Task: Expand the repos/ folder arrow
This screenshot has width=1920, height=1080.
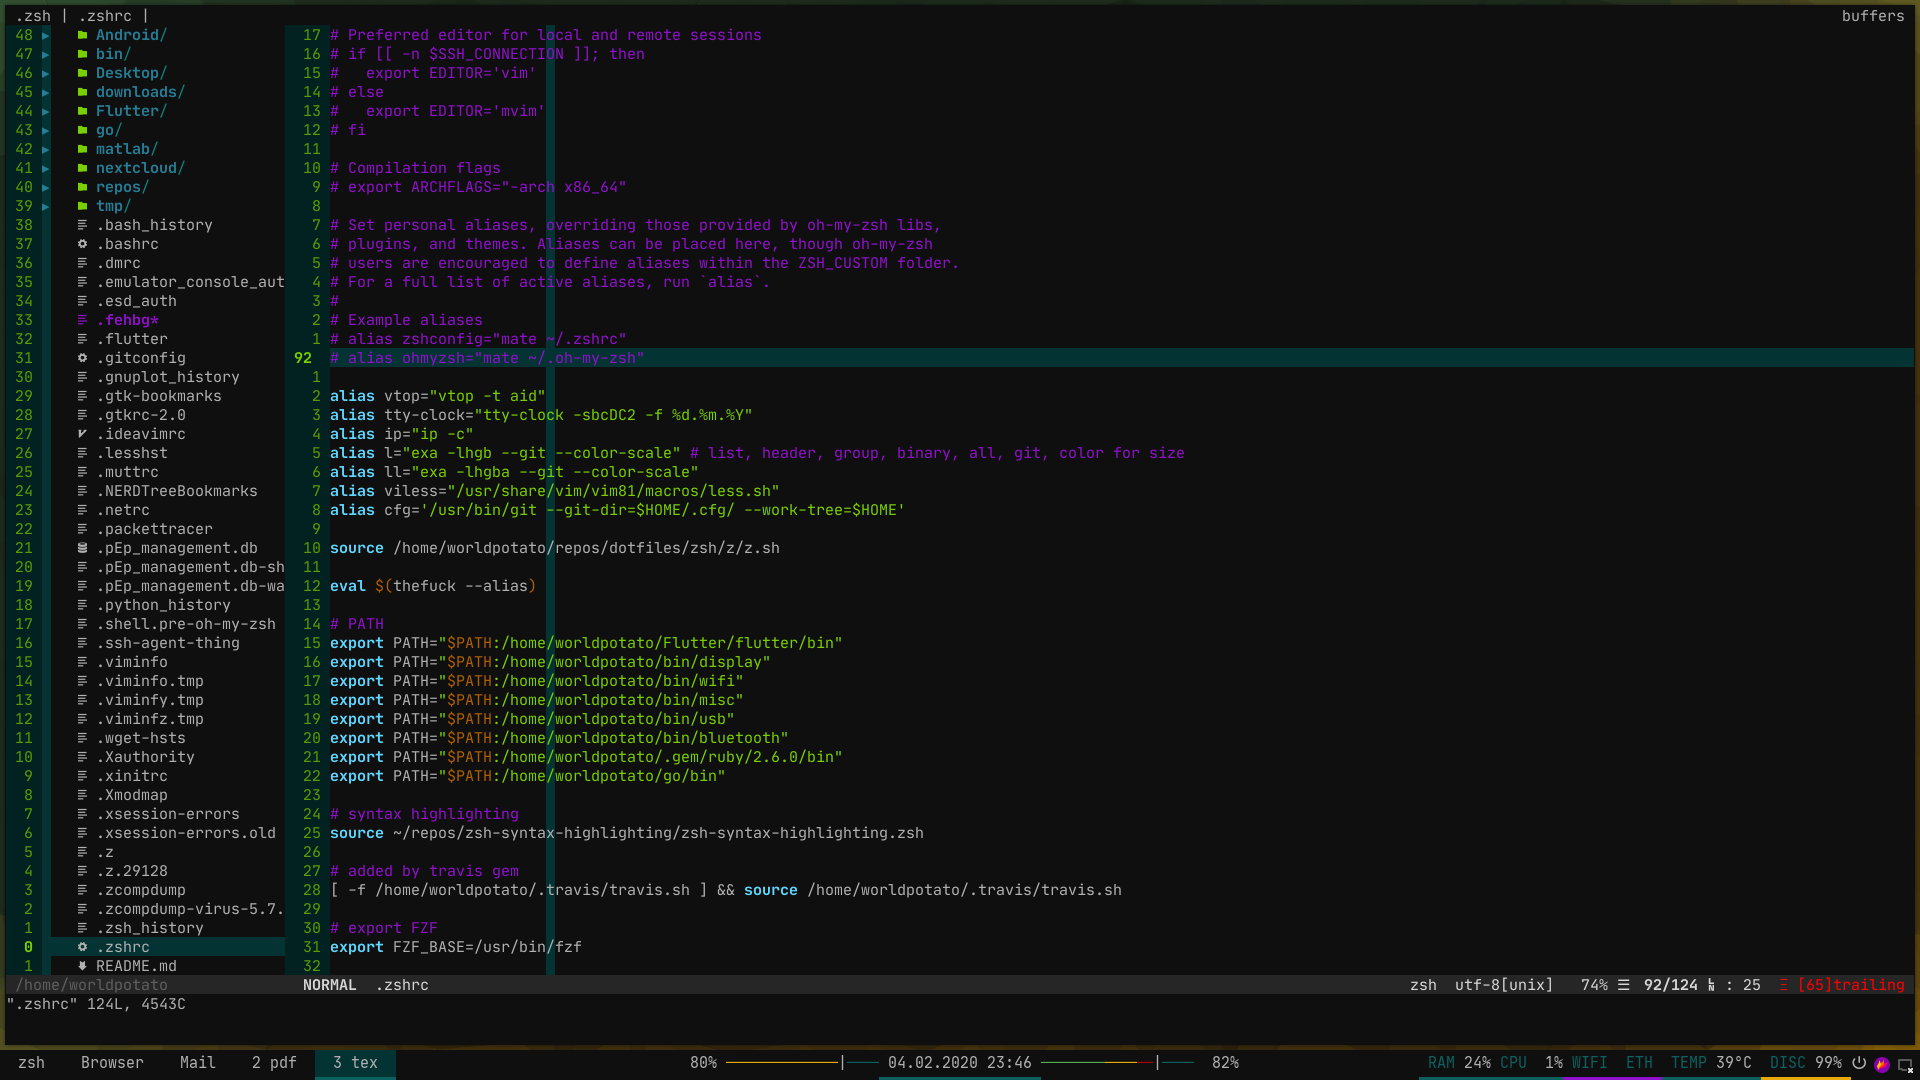Action: pos(46,187)
